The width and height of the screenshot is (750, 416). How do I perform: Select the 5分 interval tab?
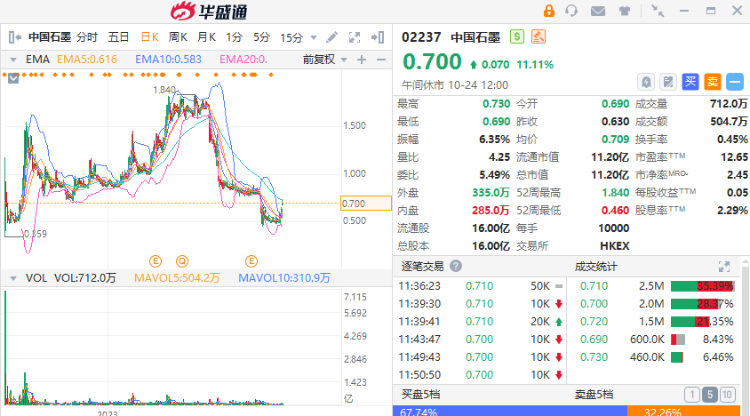[262, 37]
